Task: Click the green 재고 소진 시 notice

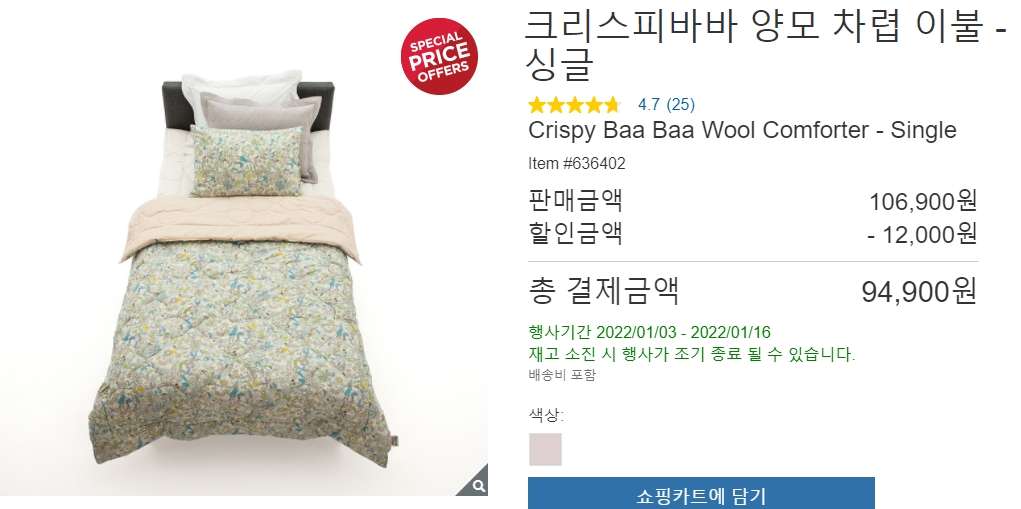Action: click(x=692, y=355)
